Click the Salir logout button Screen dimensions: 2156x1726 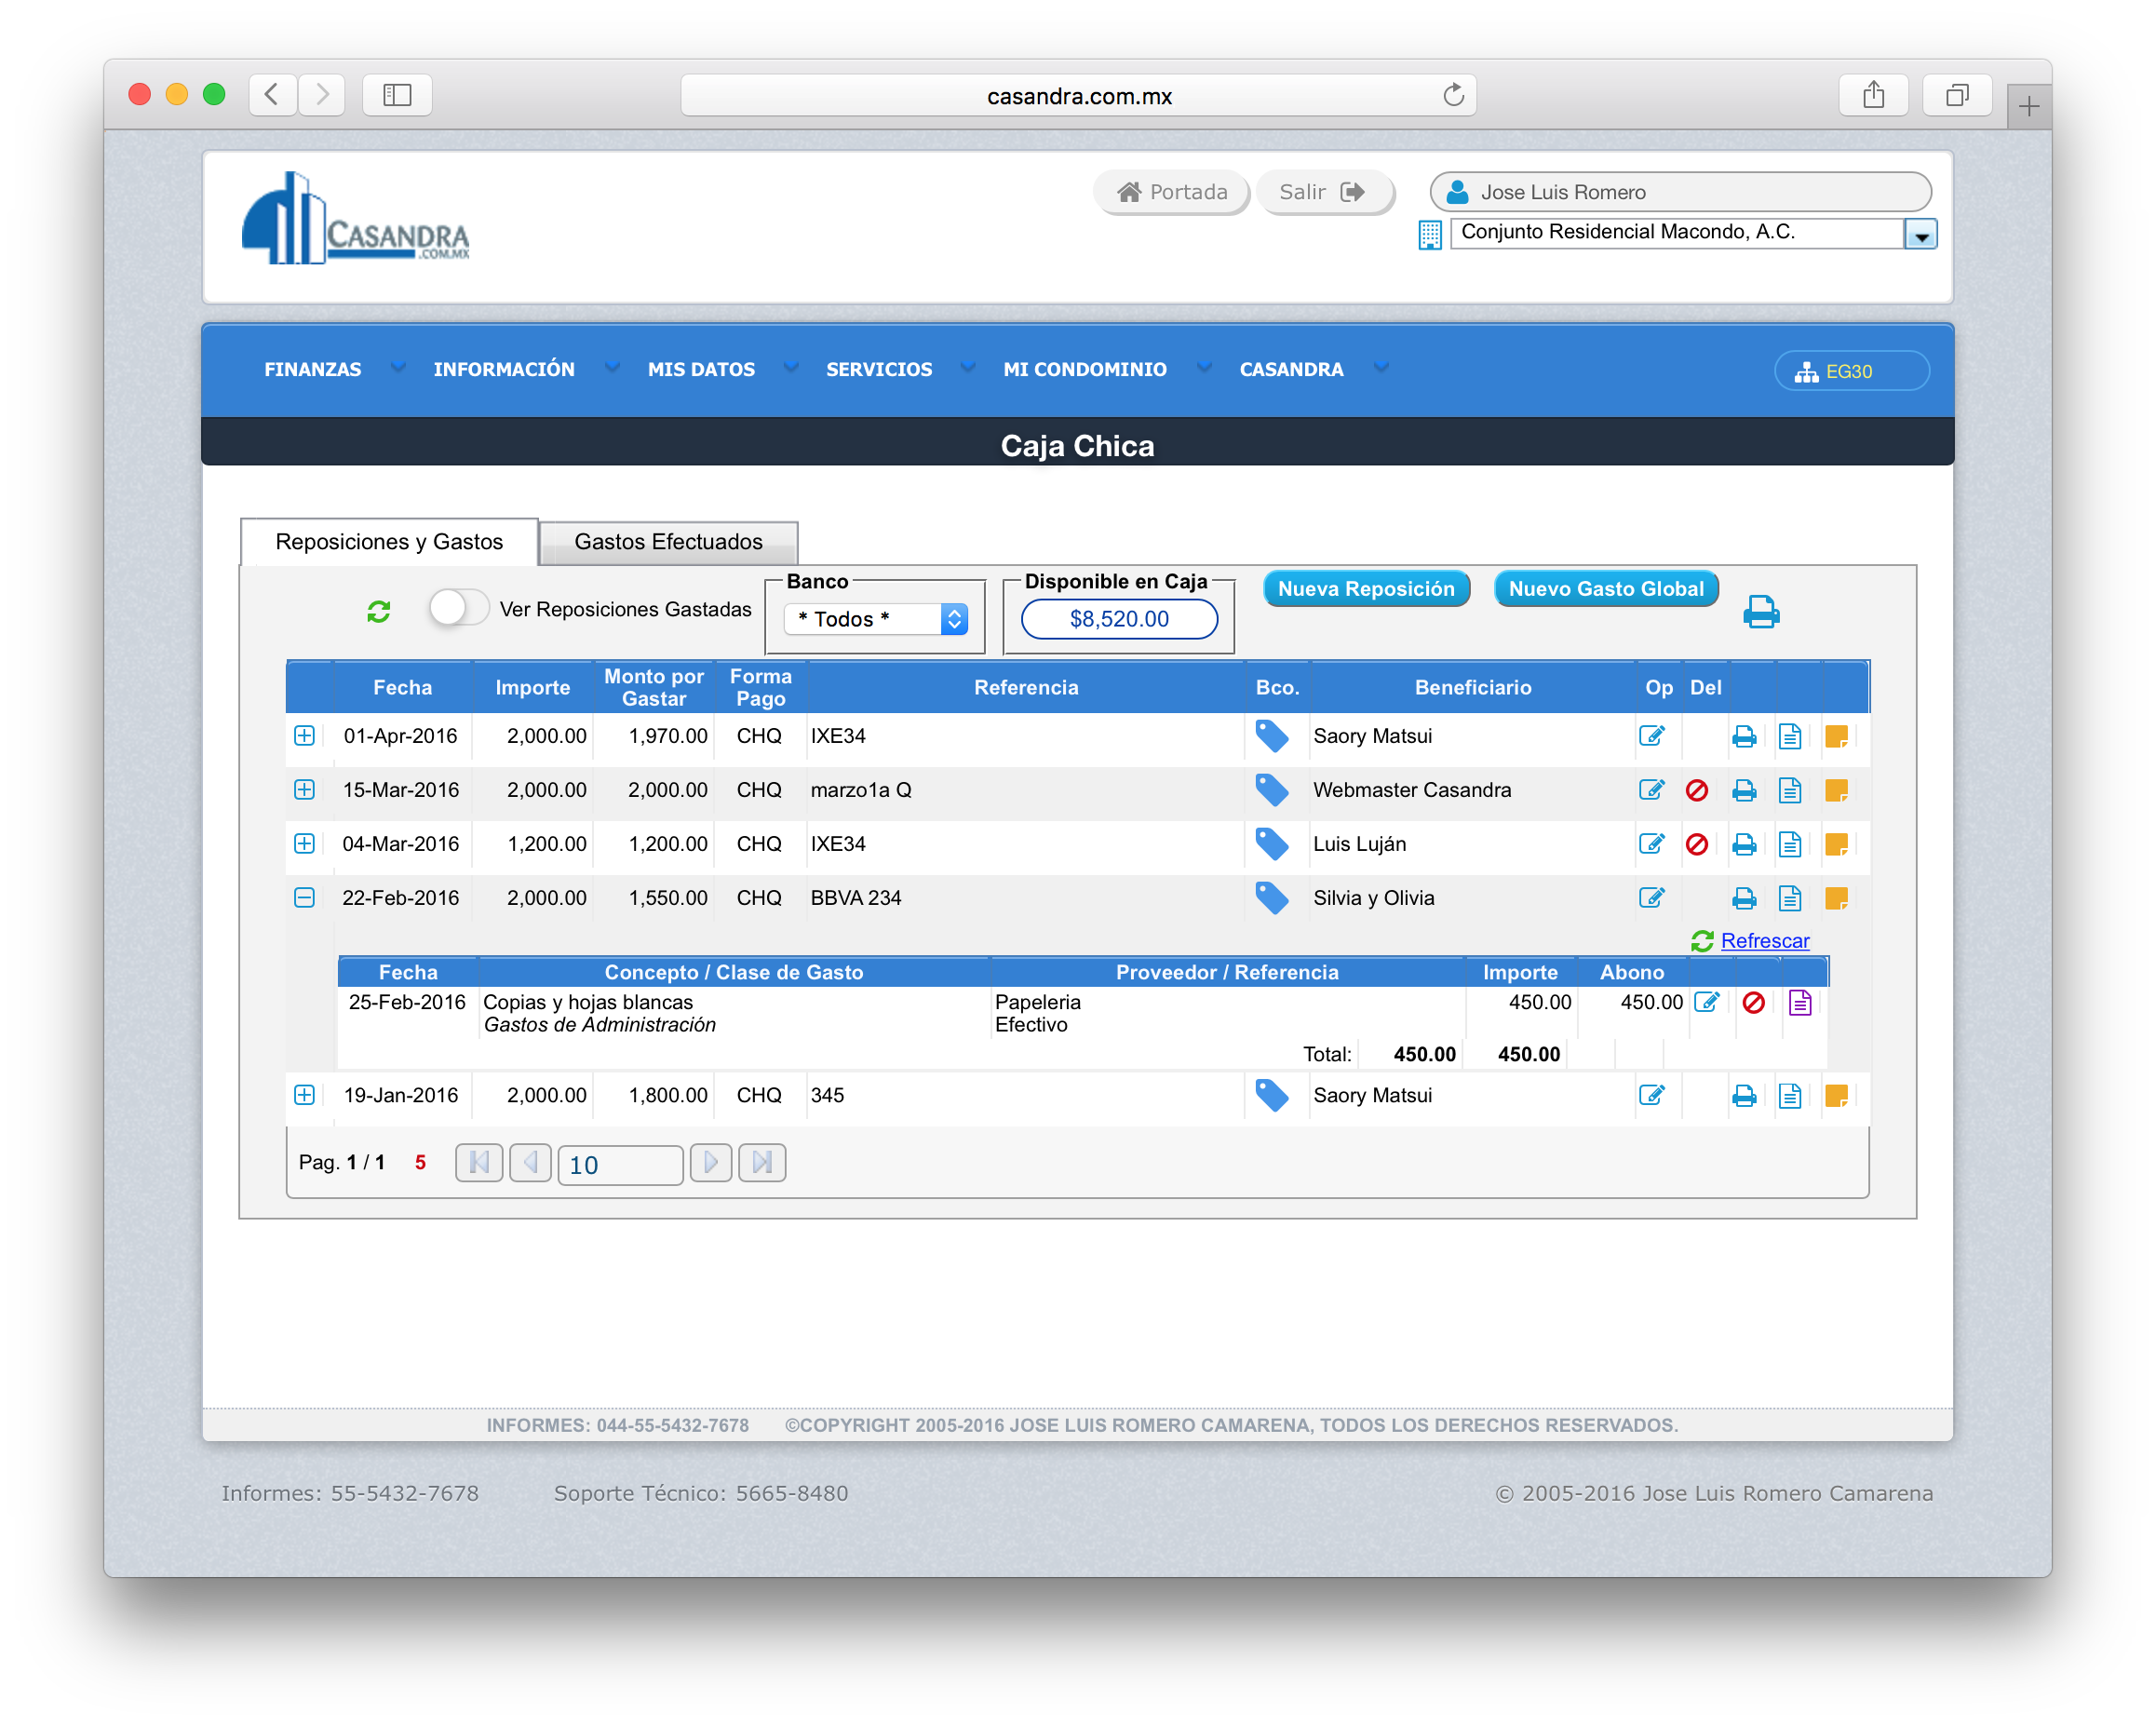tap(1324, 192)
